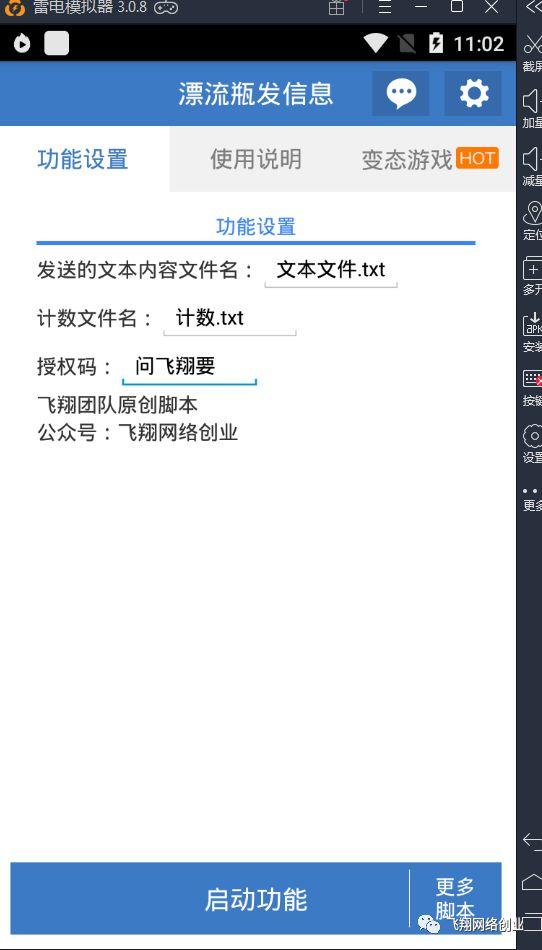Click the 更多脚本 button
The height and width of the screenshot is (950, 542).
[455, 899]
